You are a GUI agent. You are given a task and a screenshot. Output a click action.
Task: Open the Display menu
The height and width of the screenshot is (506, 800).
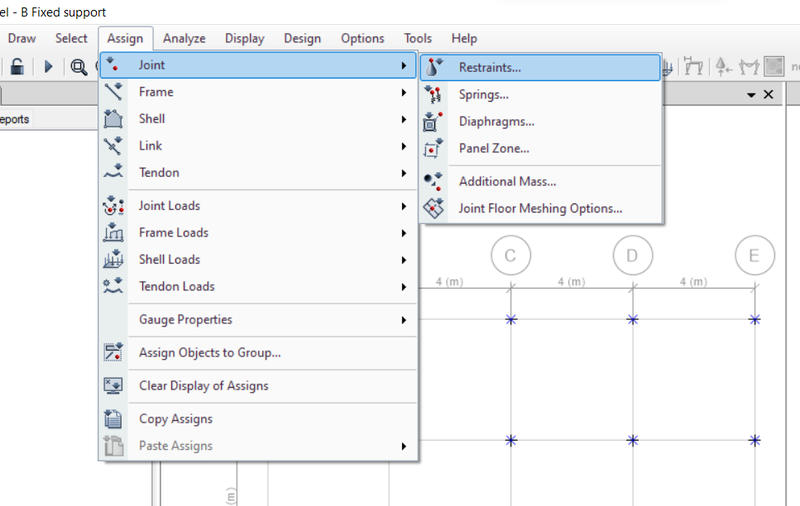click(244, 38)
